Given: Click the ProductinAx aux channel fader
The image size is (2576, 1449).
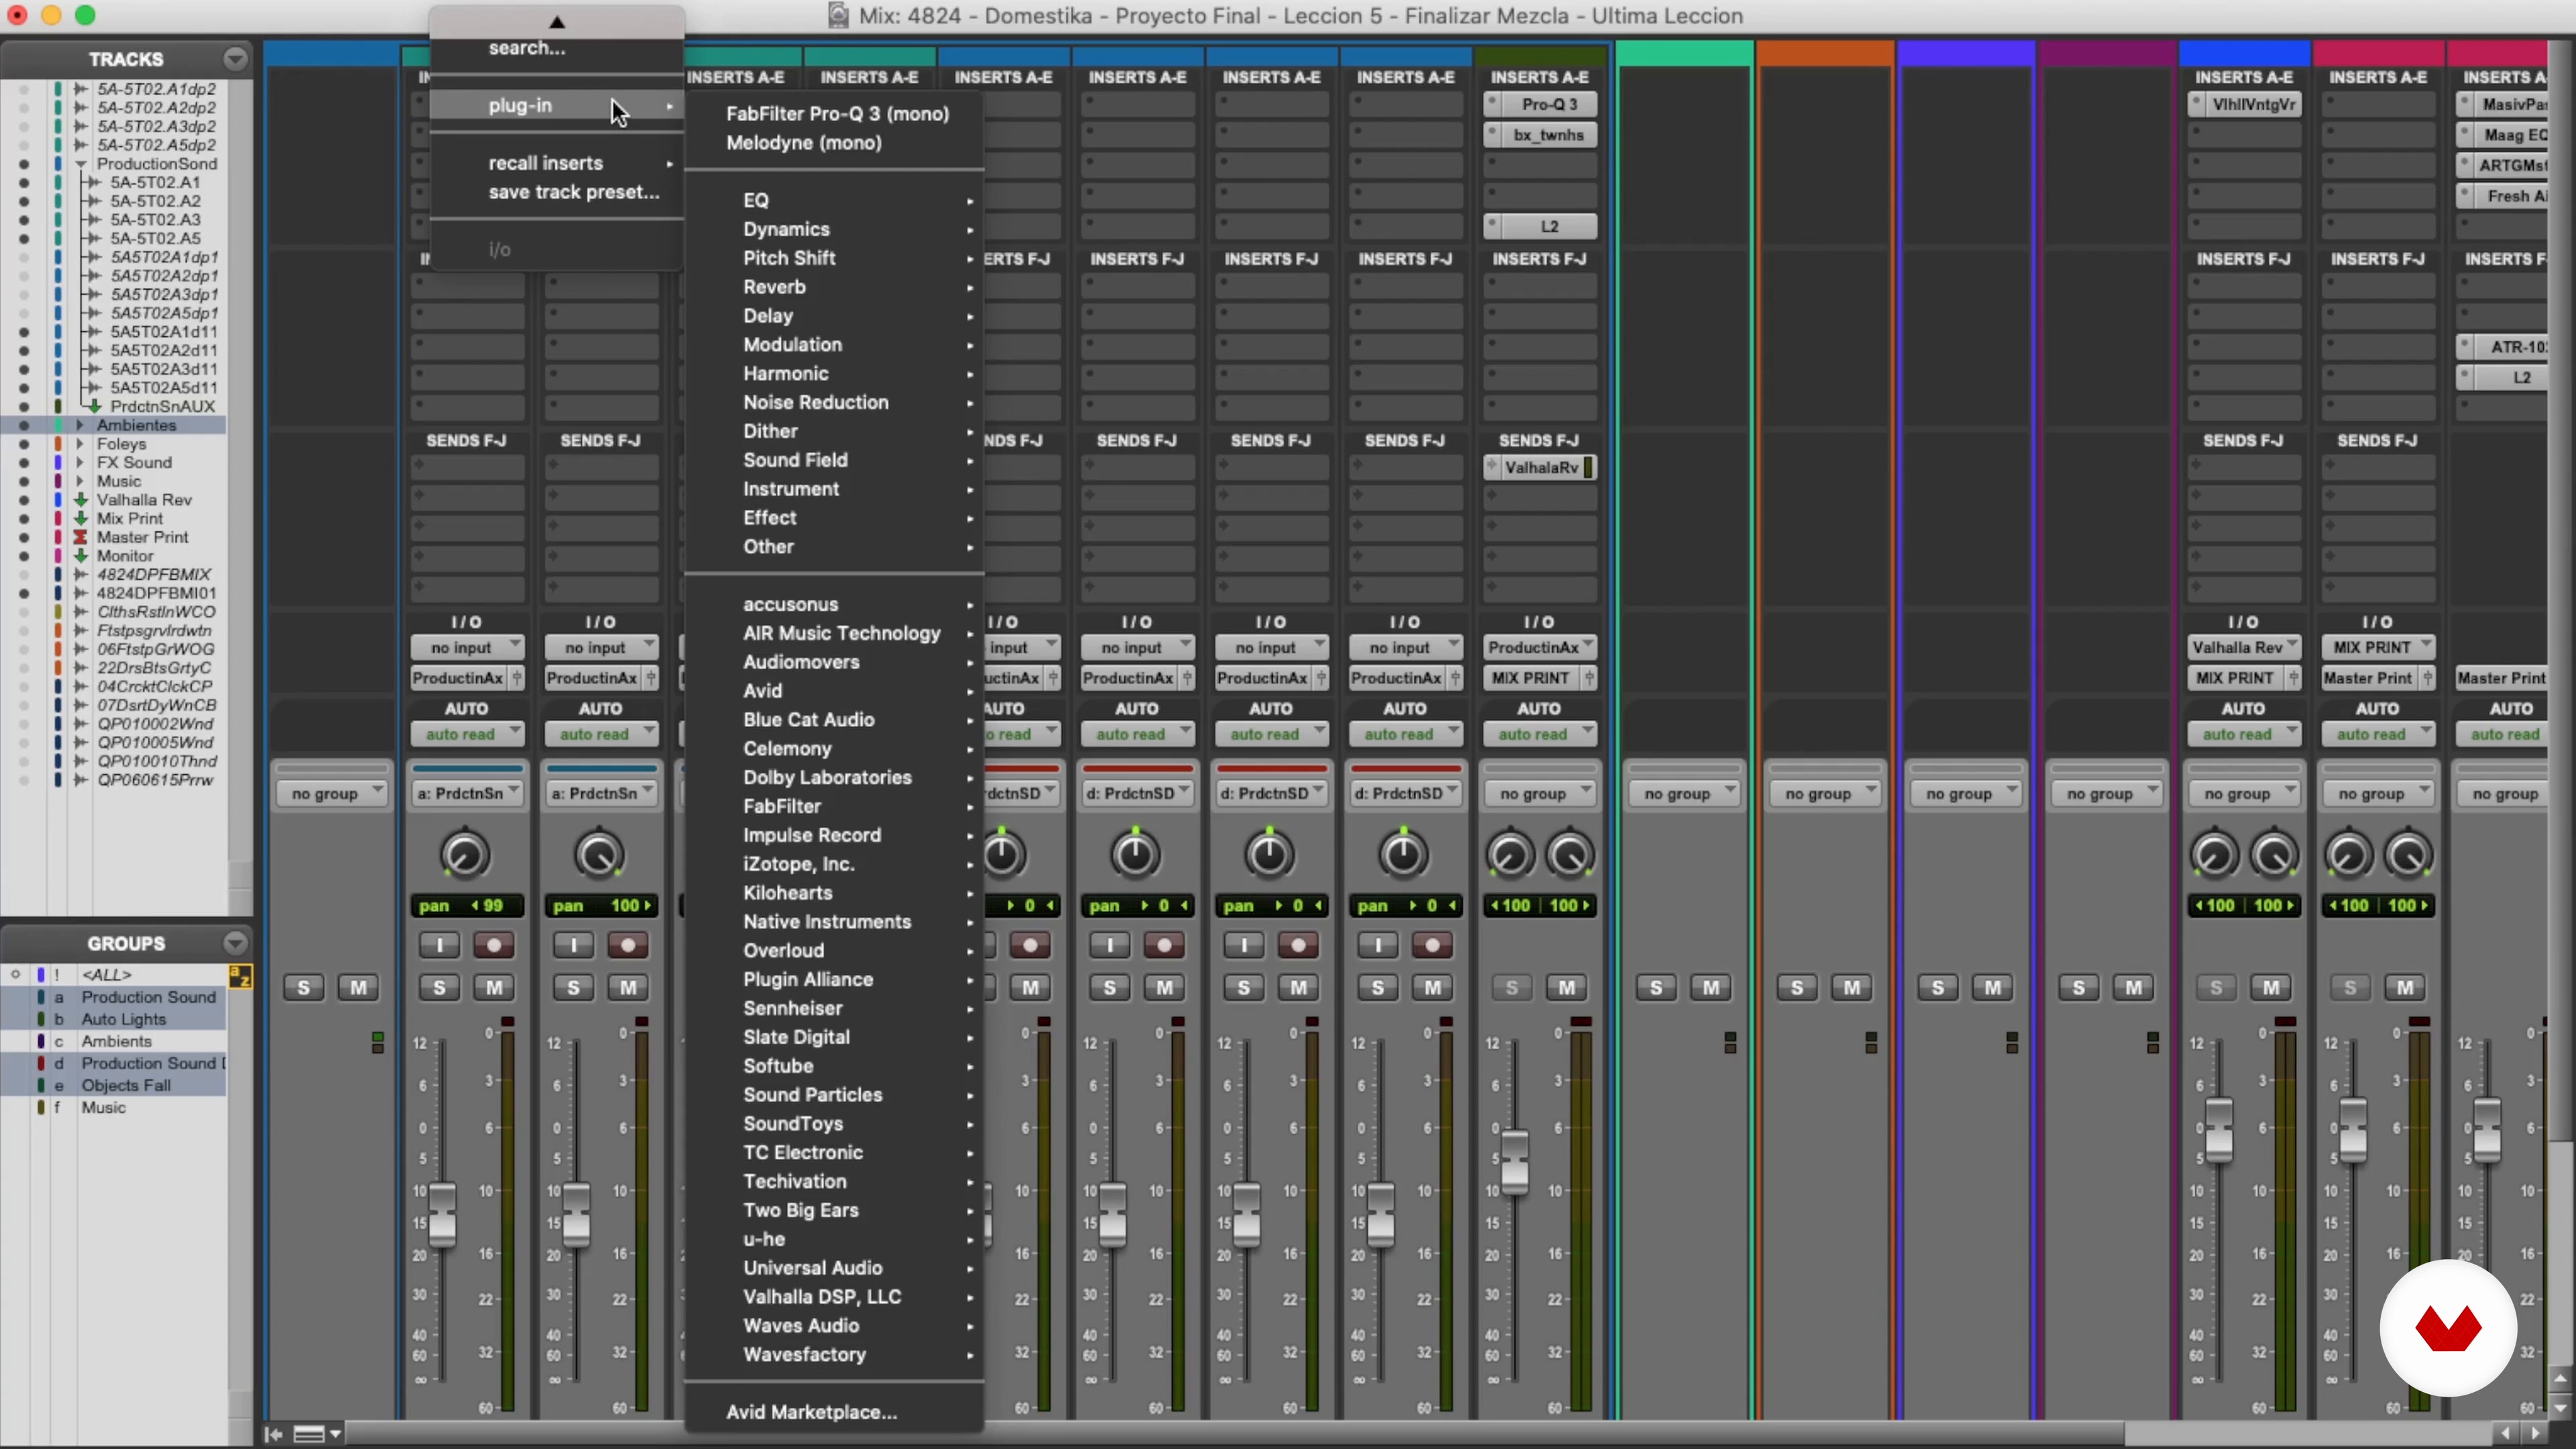Looking at the screenshot, I should 1515,1162.
